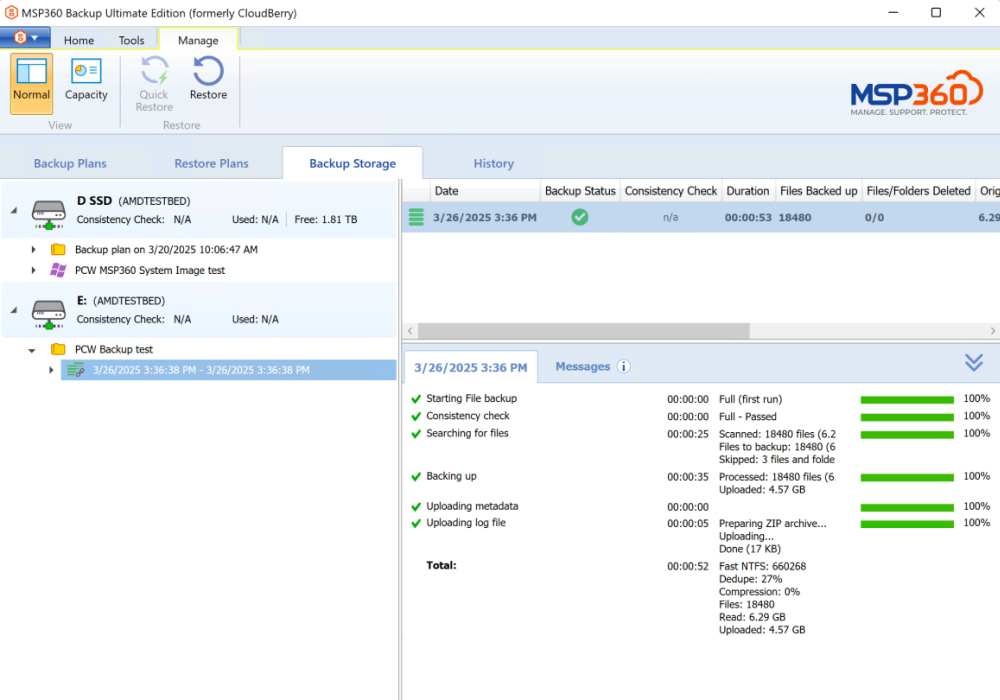Collapse the details panel using the double chevron
This screenshot has width=1000, height=700.
[x=973, y=363]
